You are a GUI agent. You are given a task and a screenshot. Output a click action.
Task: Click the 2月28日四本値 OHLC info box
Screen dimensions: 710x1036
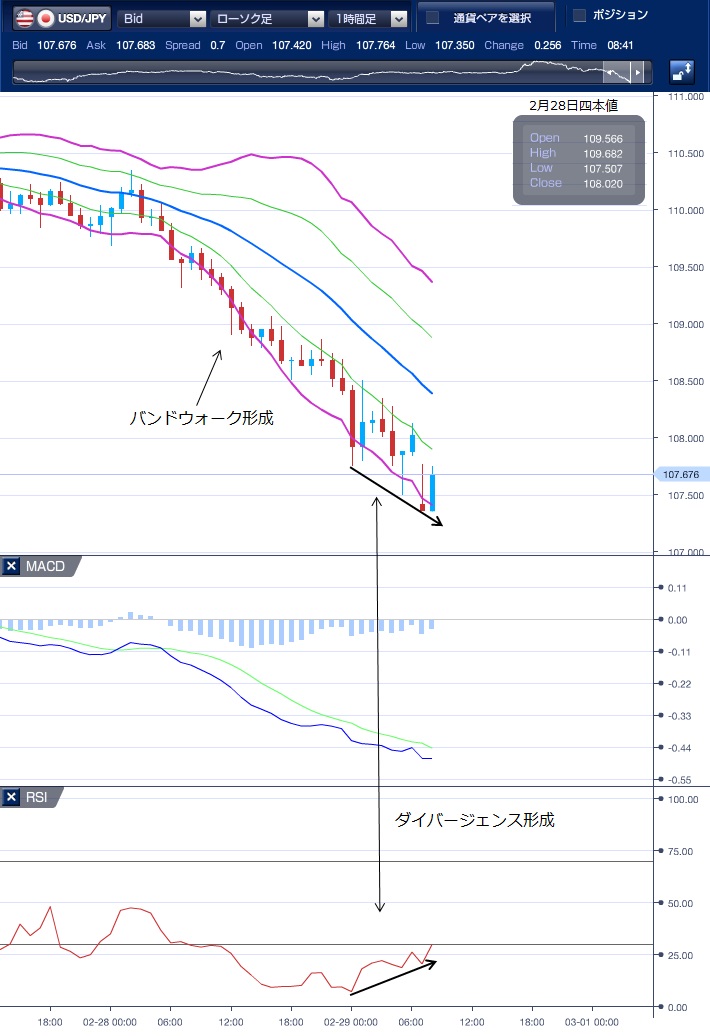coord(578,160)
